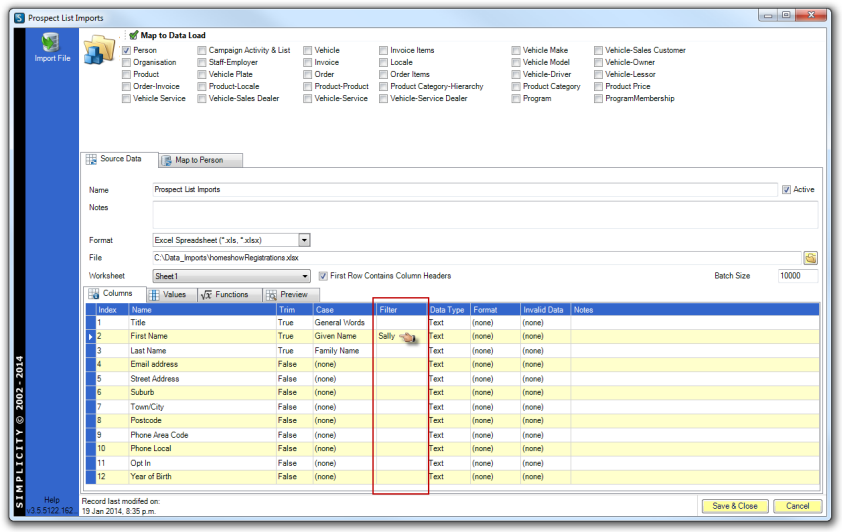The height and width of the screenshot is (532, 842).
Task: Open the Functions tab
Action: point(230,295)
